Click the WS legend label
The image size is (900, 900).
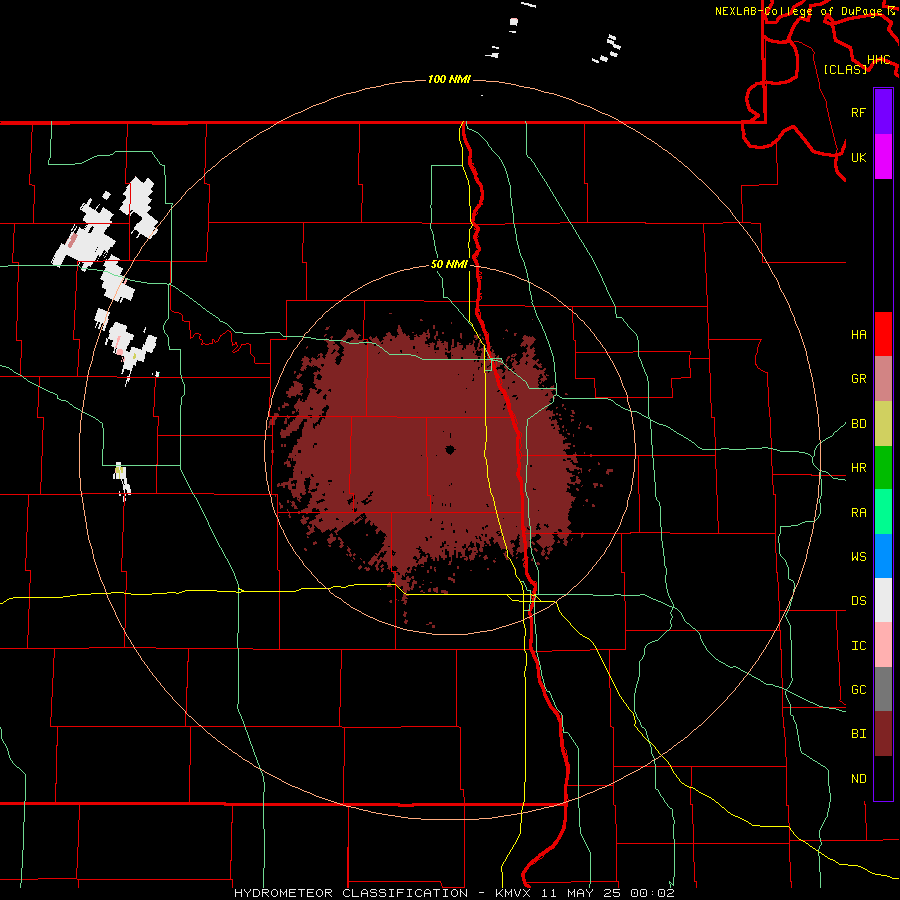(x=858, y=557)
